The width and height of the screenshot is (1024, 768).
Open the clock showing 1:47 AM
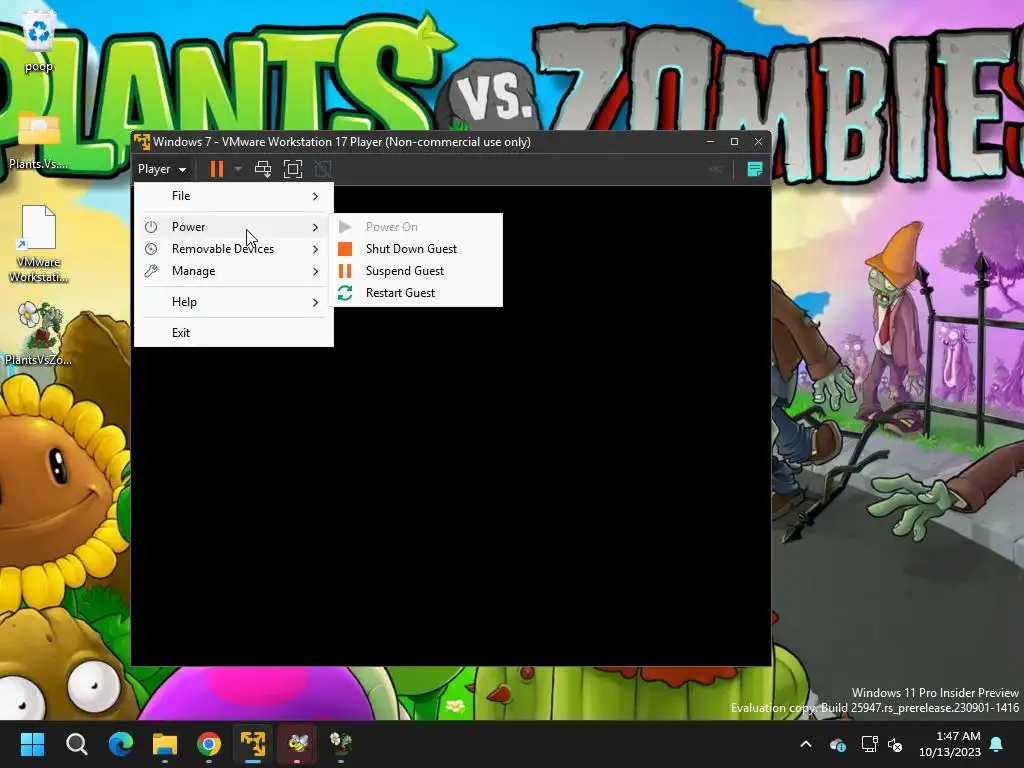click(x=950, y=744)
